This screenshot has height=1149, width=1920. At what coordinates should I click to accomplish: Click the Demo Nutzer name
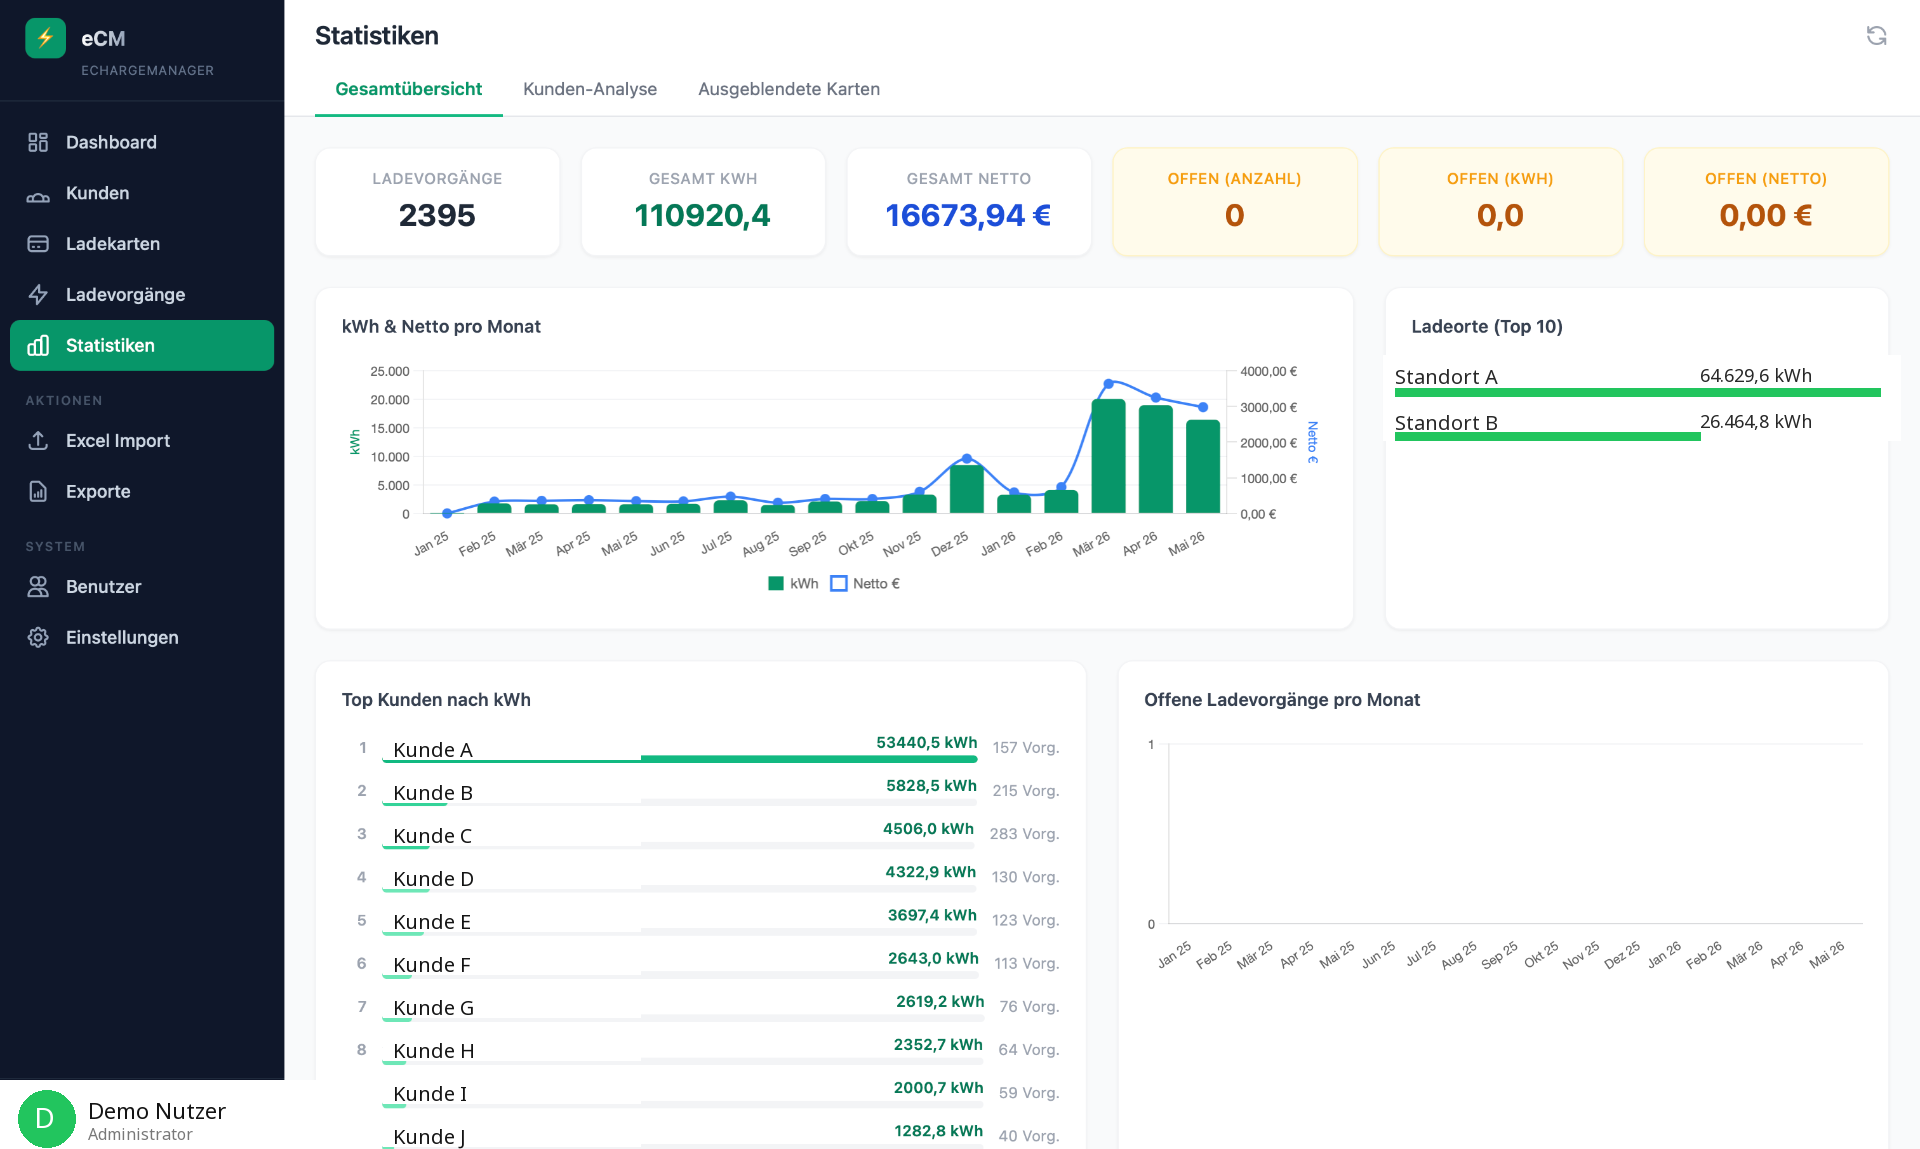pos(157,1111)
